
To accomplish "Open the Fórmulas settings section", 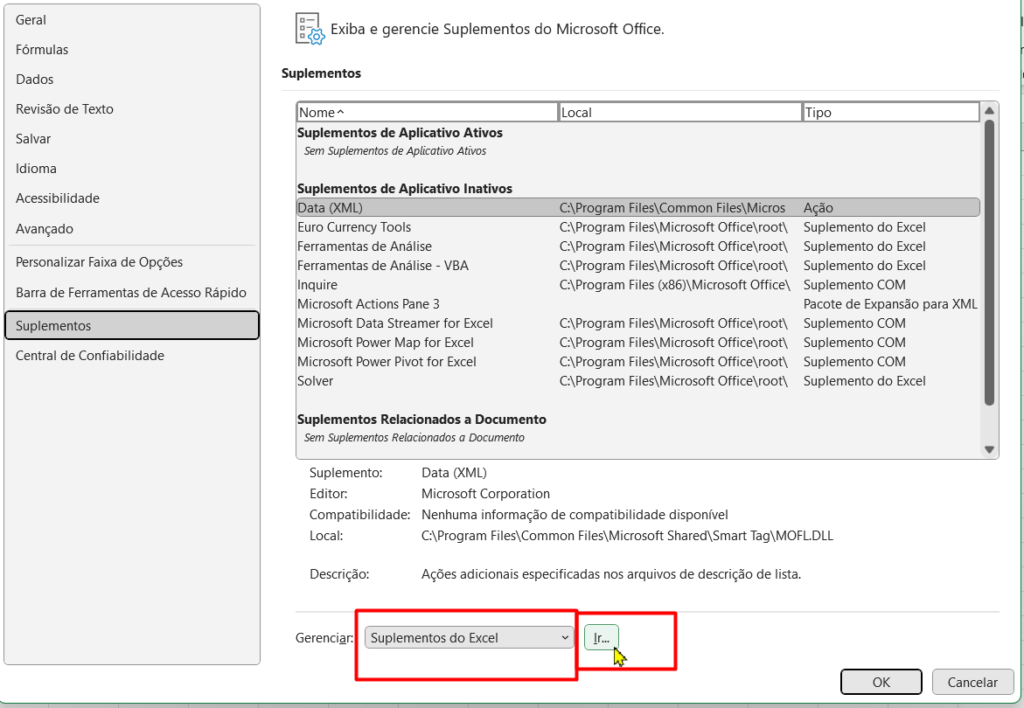I will 43,49.
